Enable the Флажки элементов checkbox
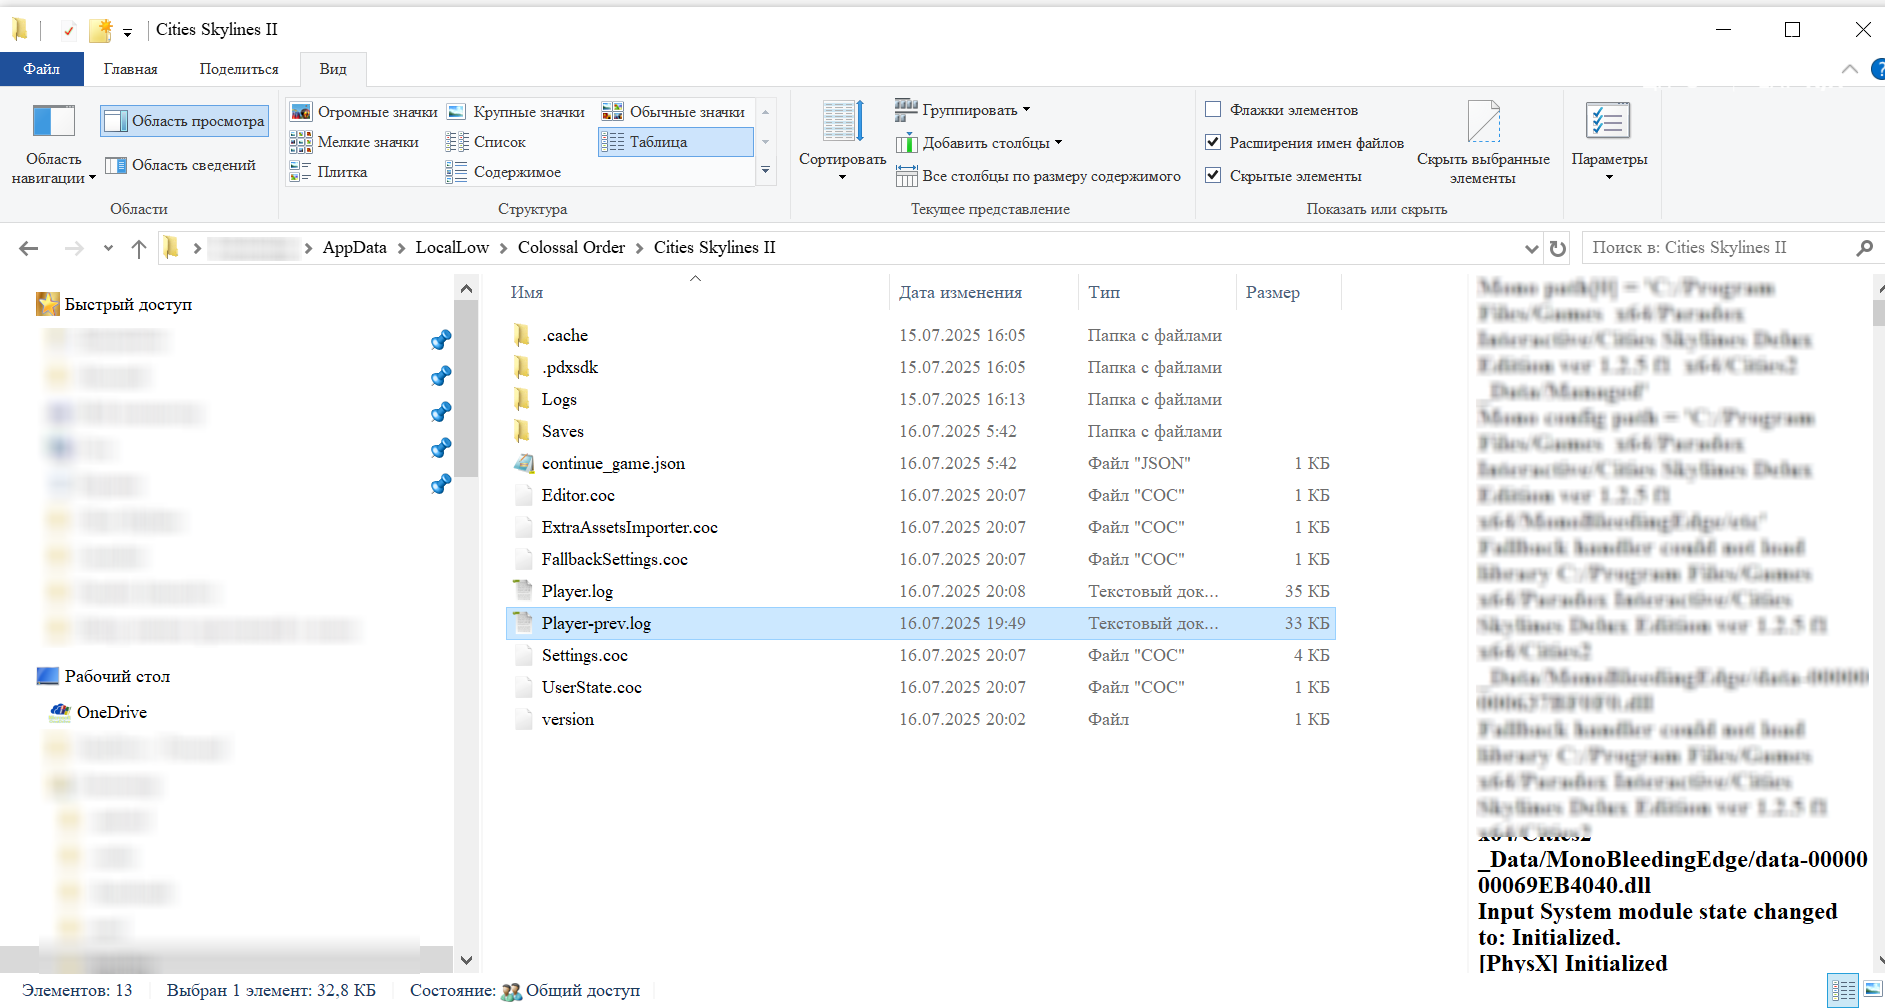This screenshot has width=1890, height=1008. (1213, 110)
